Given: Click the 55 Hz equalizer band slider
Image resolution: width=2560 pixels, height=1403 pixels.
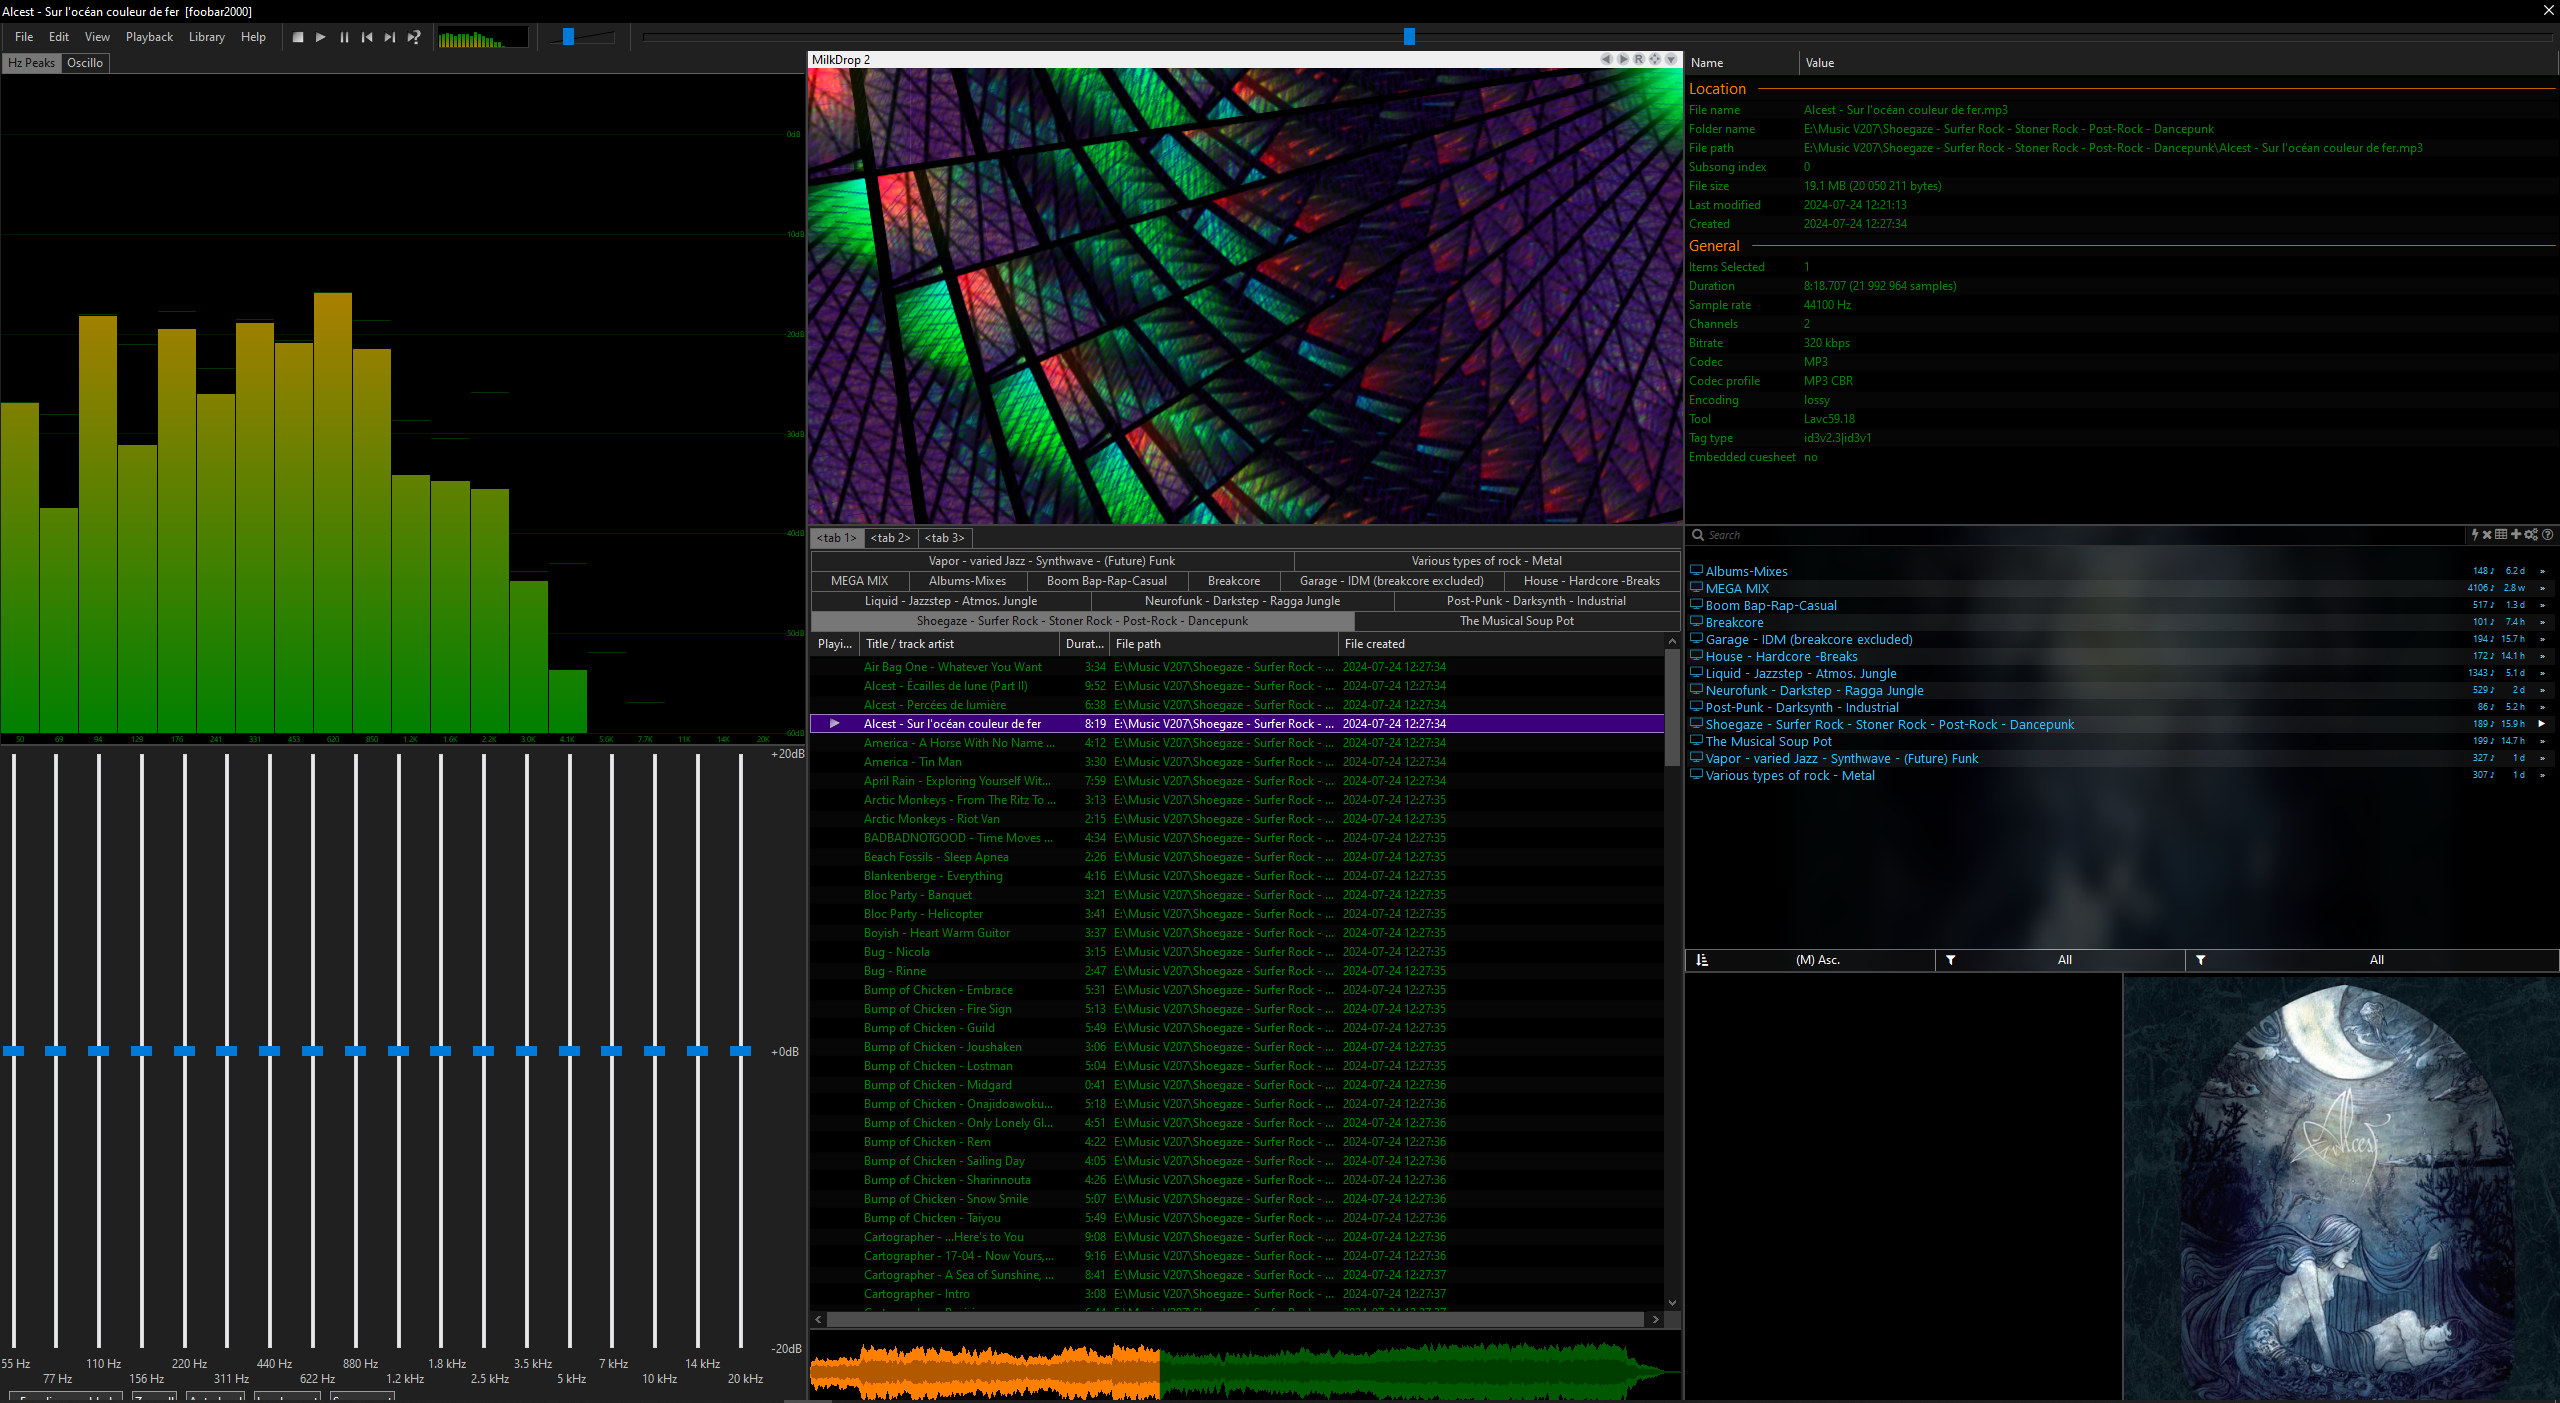Looking at the screenshot, I should click(x=13, y=1051).
